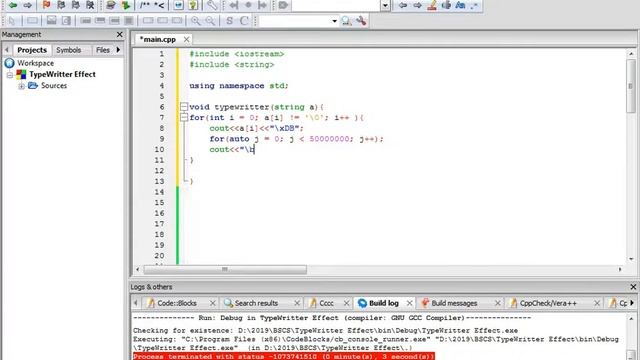The image size is (640, 360).
Task: Collapse the for loop fold at line 7
Action: point(184,118)
